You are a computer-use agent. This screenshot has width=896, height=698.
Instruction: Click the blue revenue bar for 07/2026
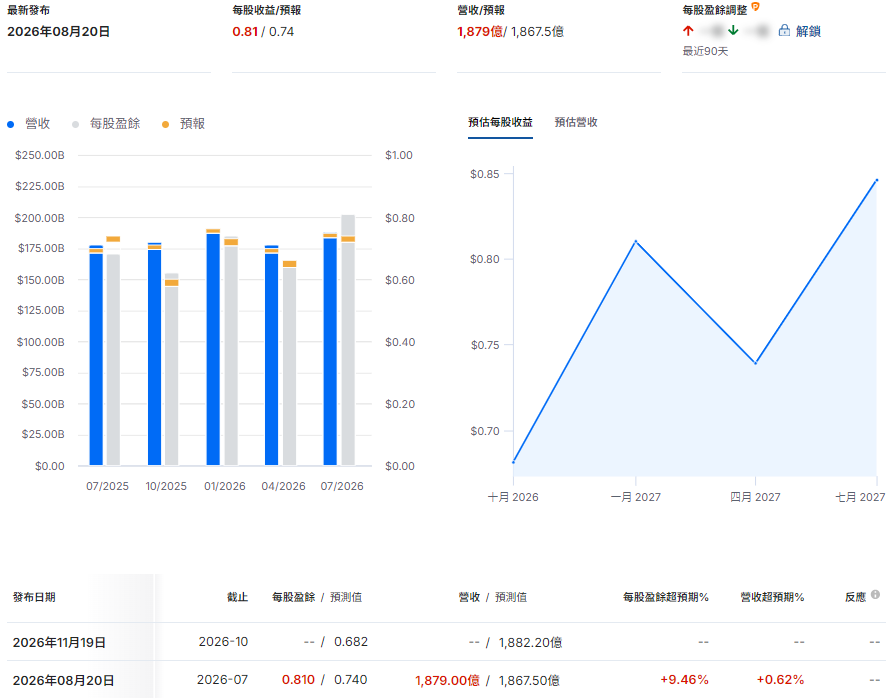(330, 349)
